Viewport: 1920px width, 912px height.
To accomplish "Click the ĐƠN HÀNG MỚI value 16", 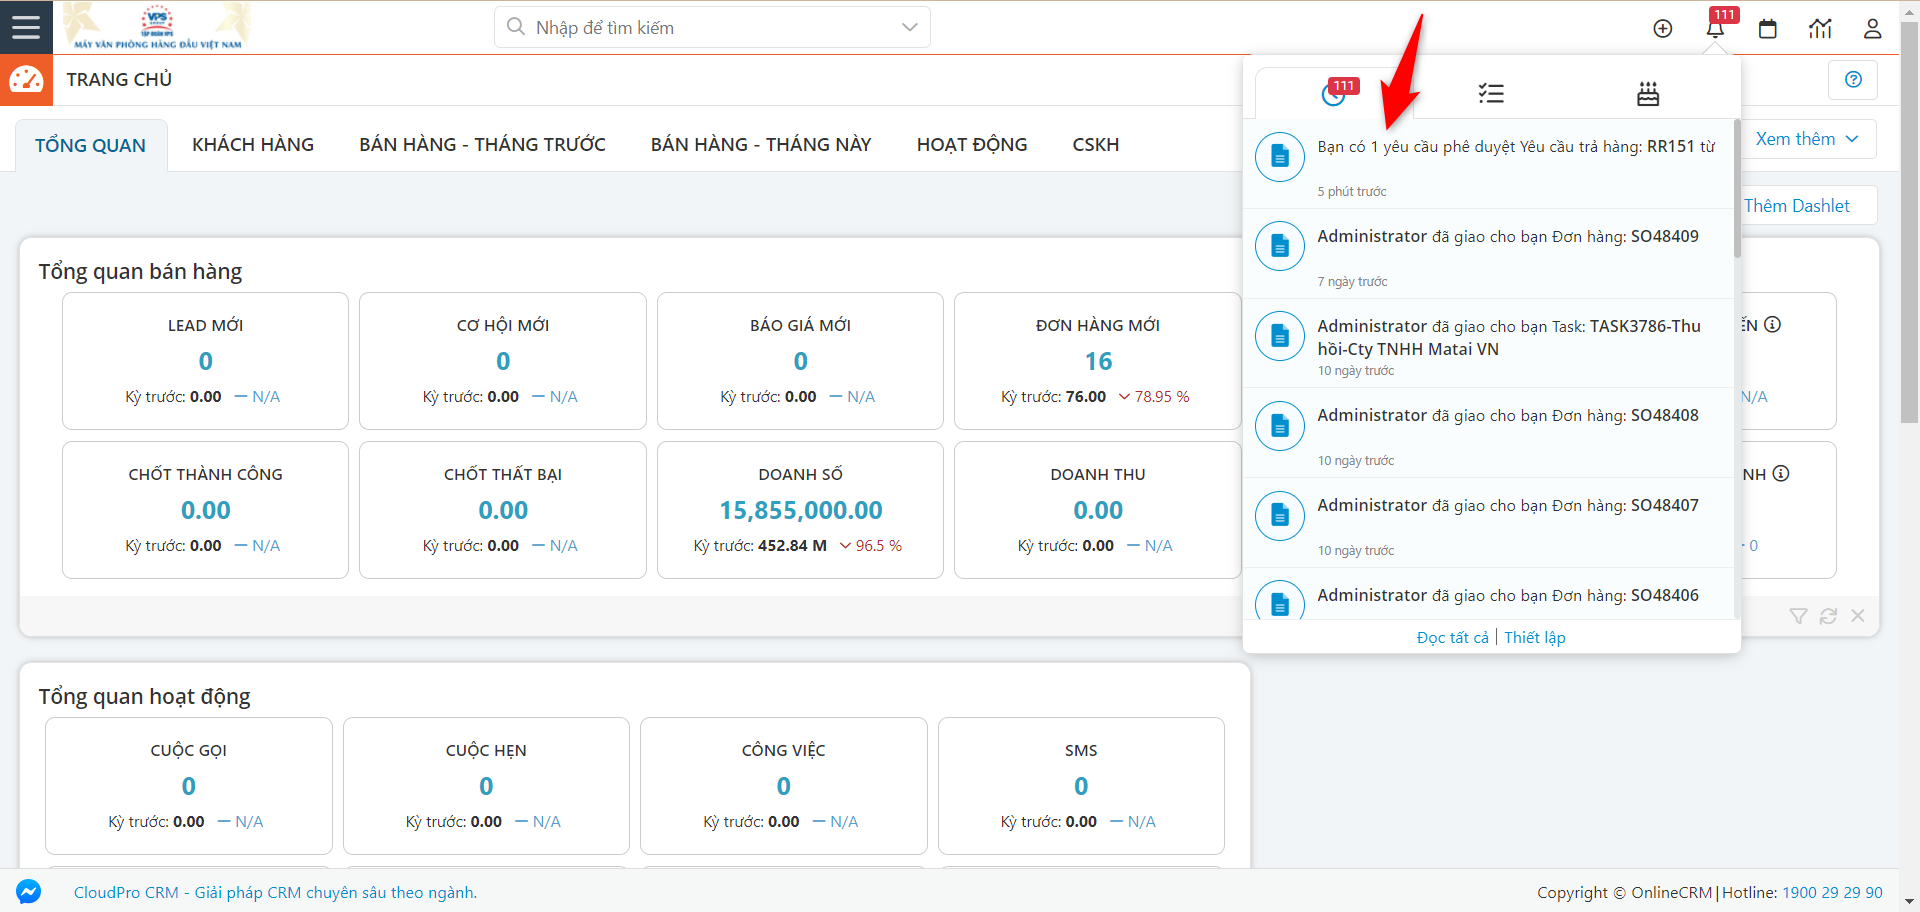I will [1098, 361].
